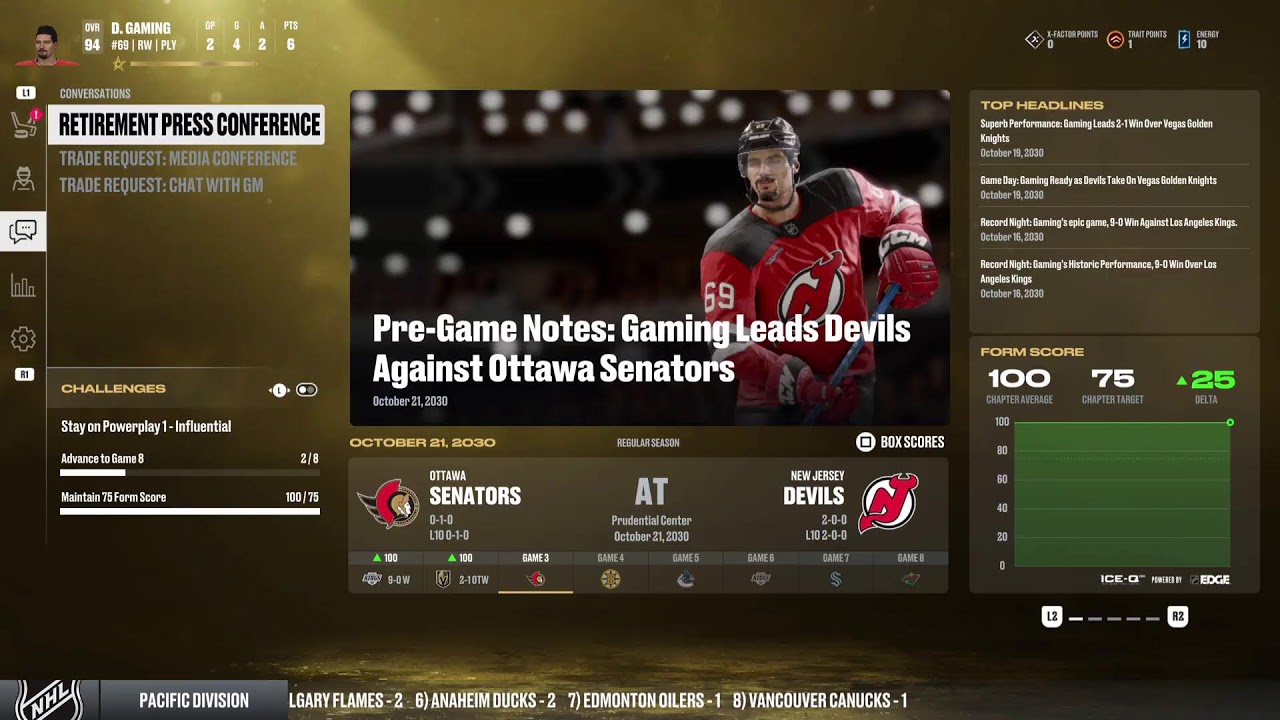1280x720 pixels.
Task: Select the Golden Knights 2-1 OTW game tab
Action: (x=461, y=571)
